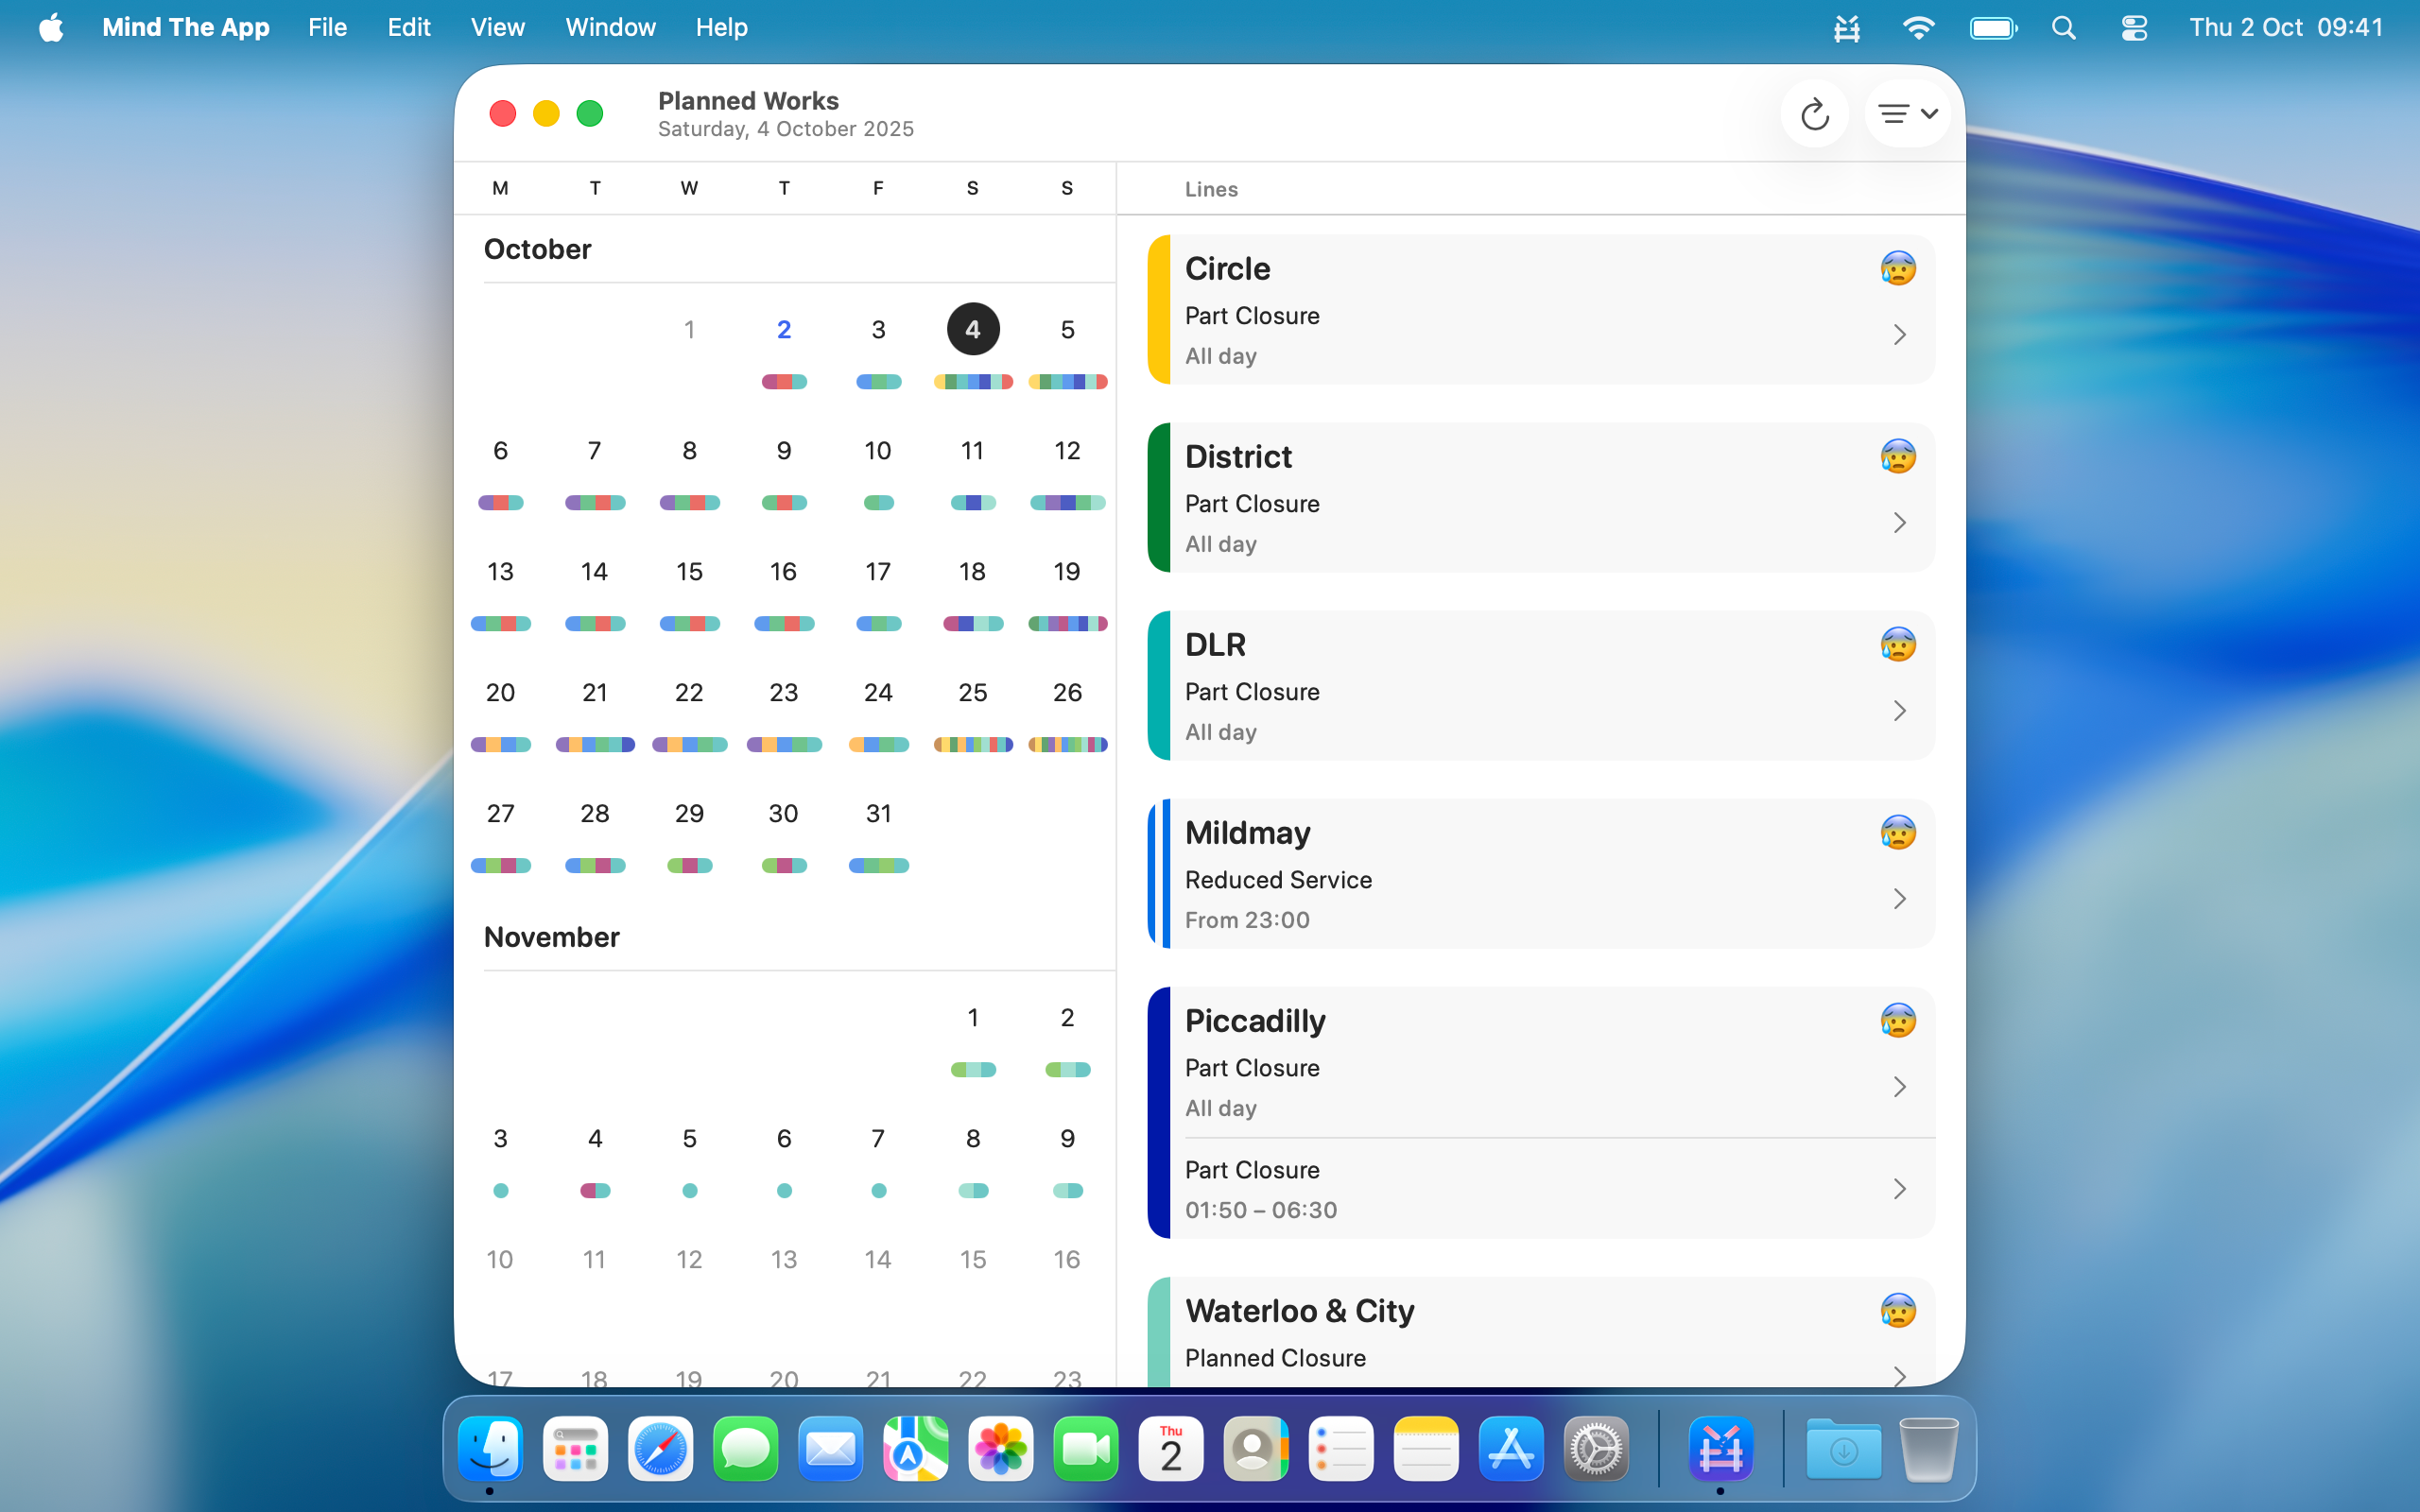
Task: Open Messages from the Dock
Action: [x=745, y=1448]
